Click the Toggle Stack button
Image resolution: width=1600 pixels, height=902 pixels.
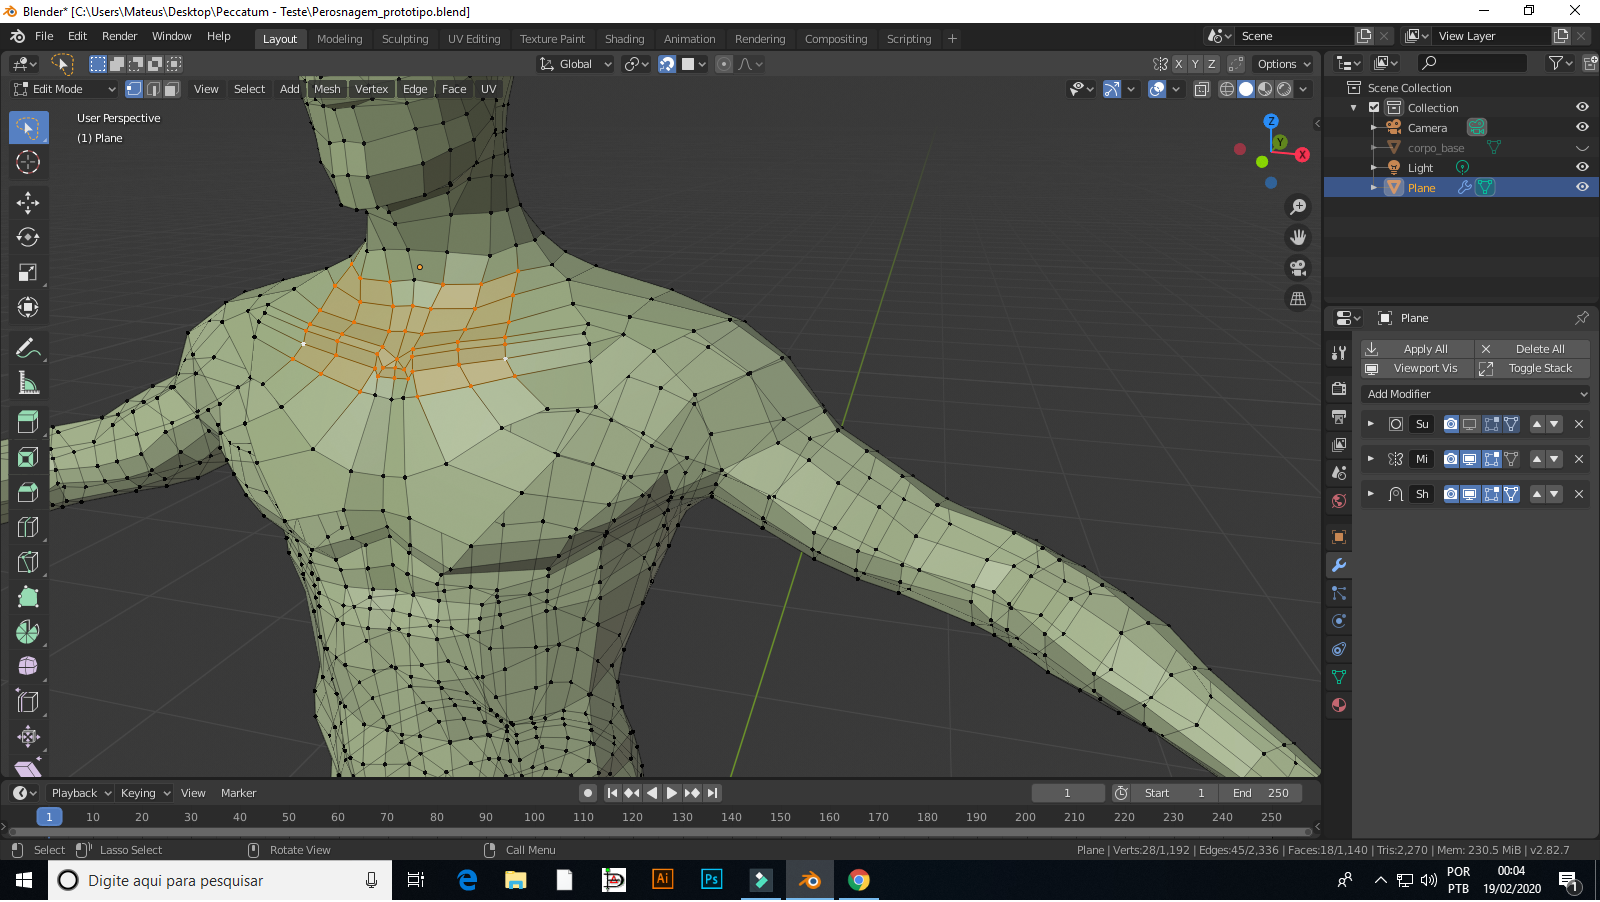tap(1533, 368)
